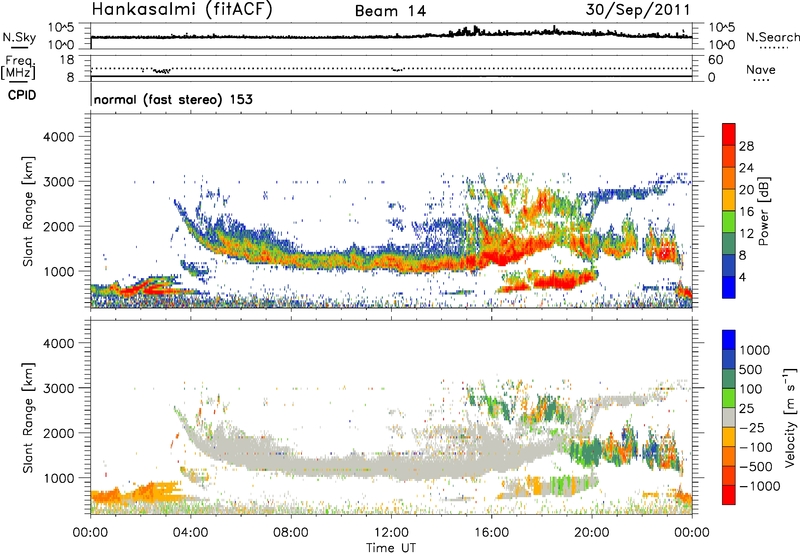Click the '20:00' time axis tick label
This screenshot has height=554, width=800.
pos(592,533)
